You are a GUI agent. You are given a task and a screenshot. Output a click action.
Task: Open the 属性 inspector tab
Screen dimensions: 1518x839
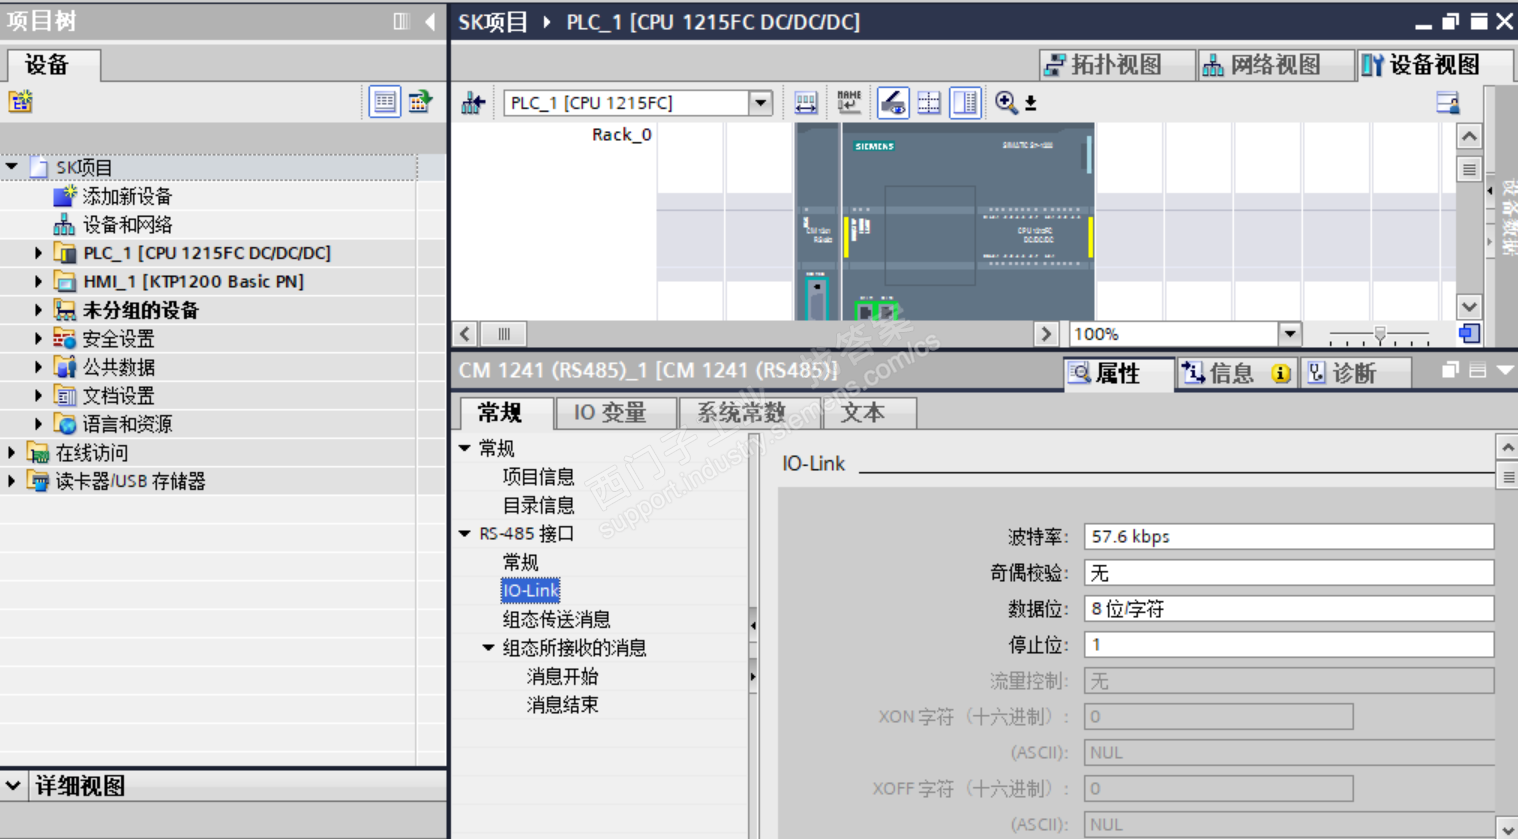point(1117,373)
